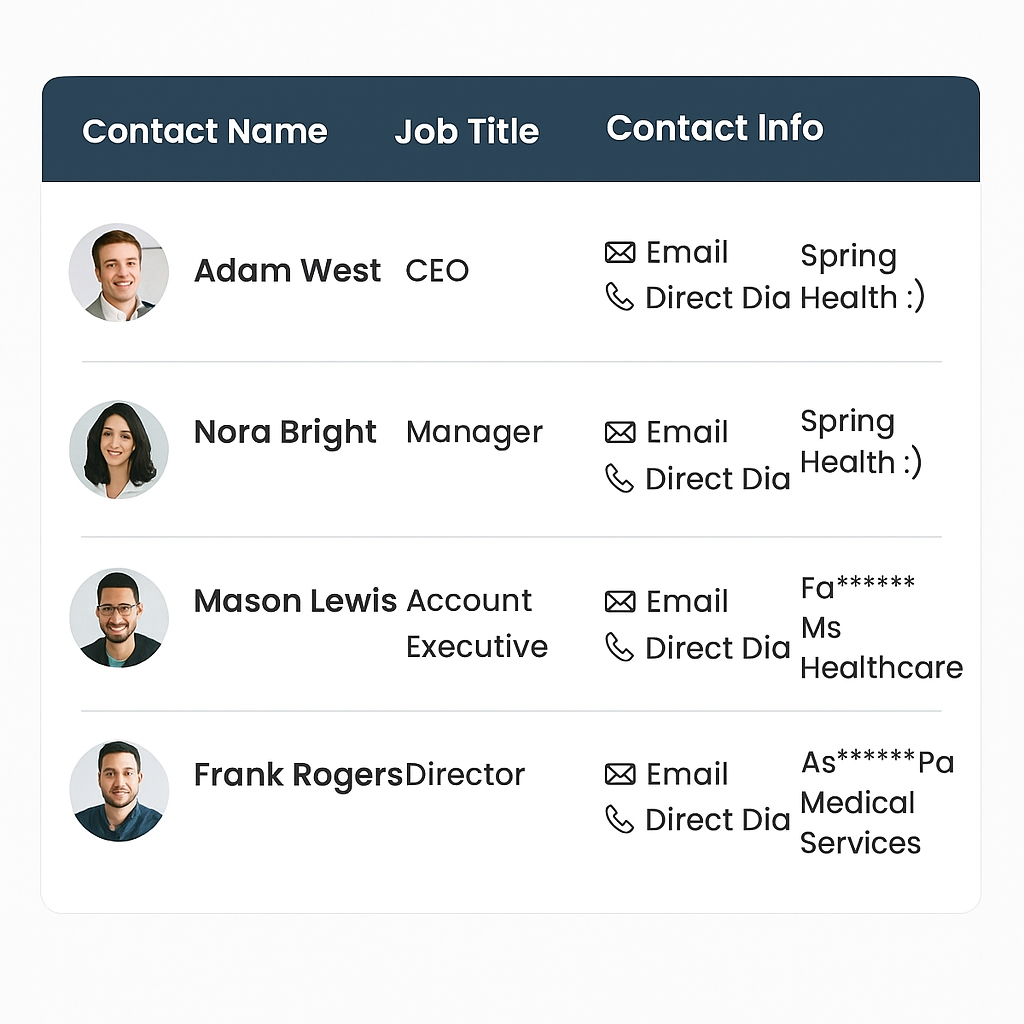The height and width of the screenshot is (1024, 1024).
Task: Click Frank Rogers's email envelope icon
Action: [620, 774]
